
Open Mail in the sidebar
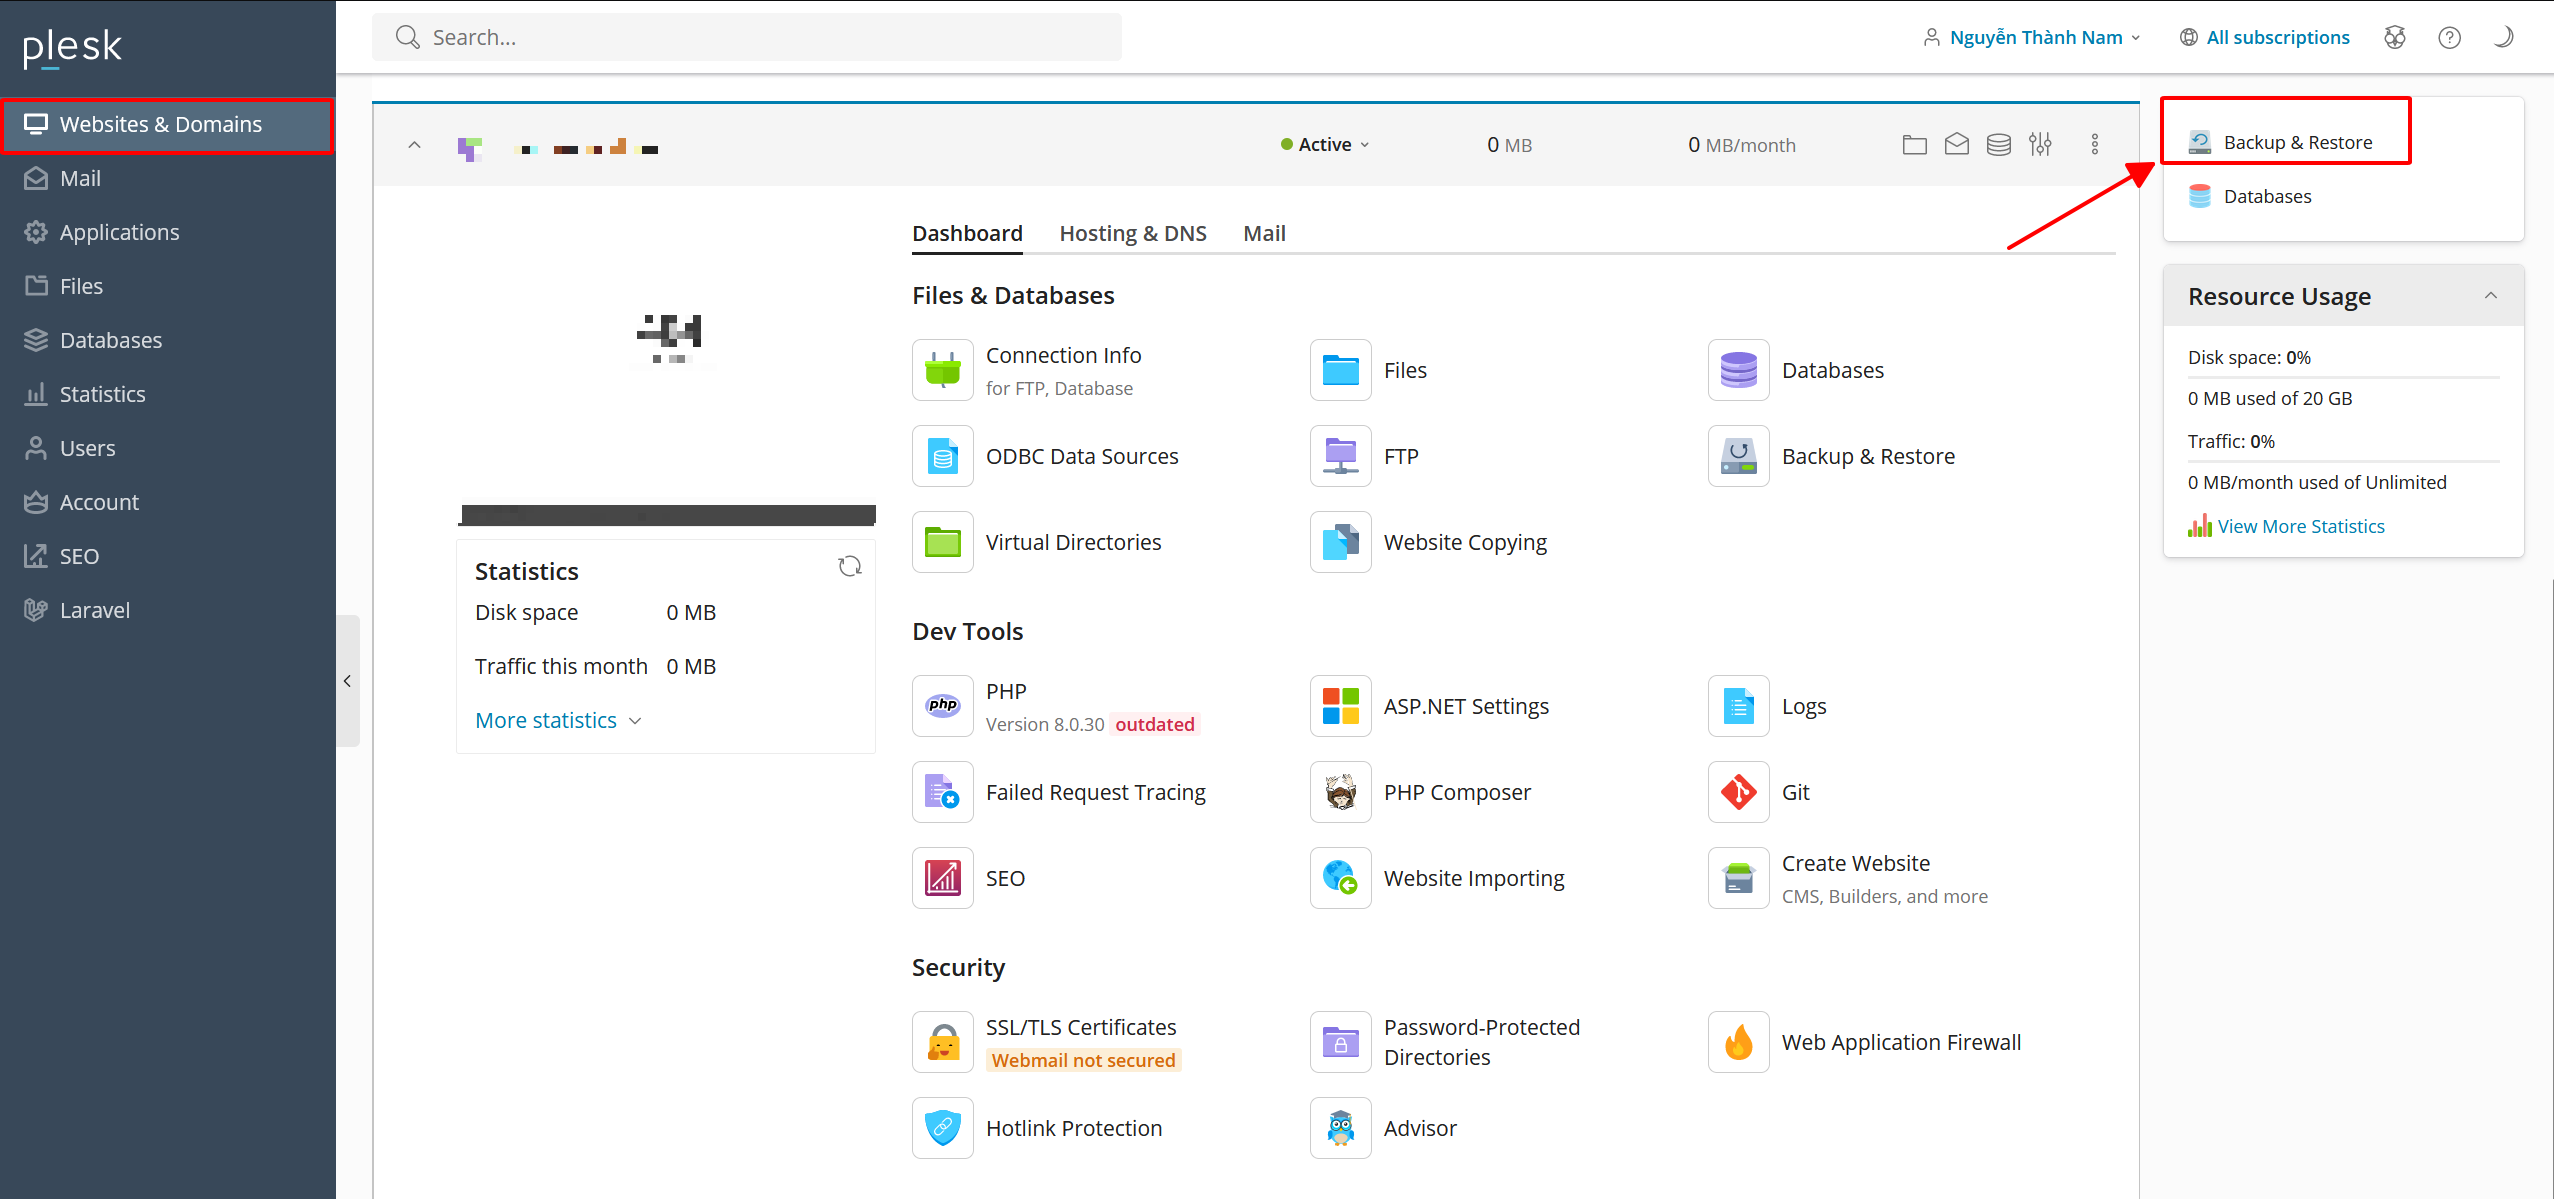coord(167,178)
